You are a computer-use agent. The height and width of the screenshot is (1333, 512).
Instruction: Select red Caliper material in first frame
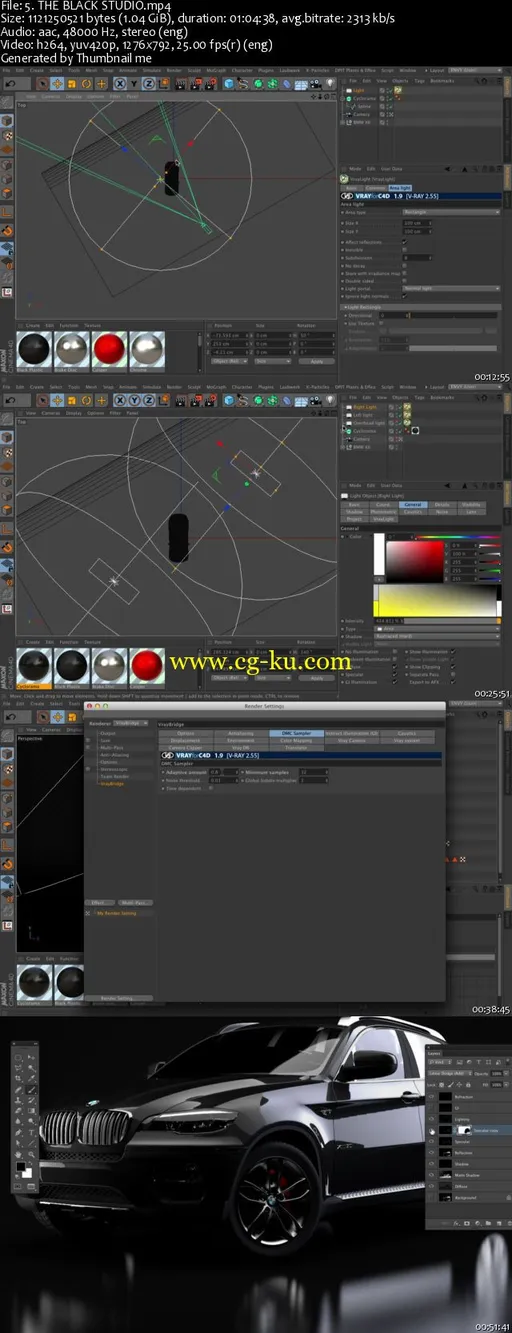tap(110, 352)
